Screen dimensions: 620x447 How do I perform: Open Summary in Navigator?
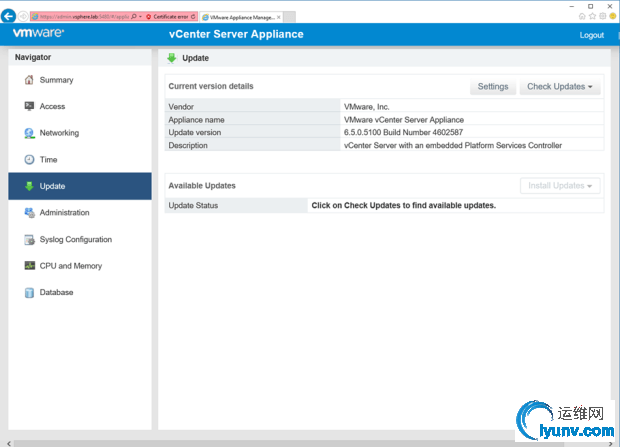pos(79,80)
